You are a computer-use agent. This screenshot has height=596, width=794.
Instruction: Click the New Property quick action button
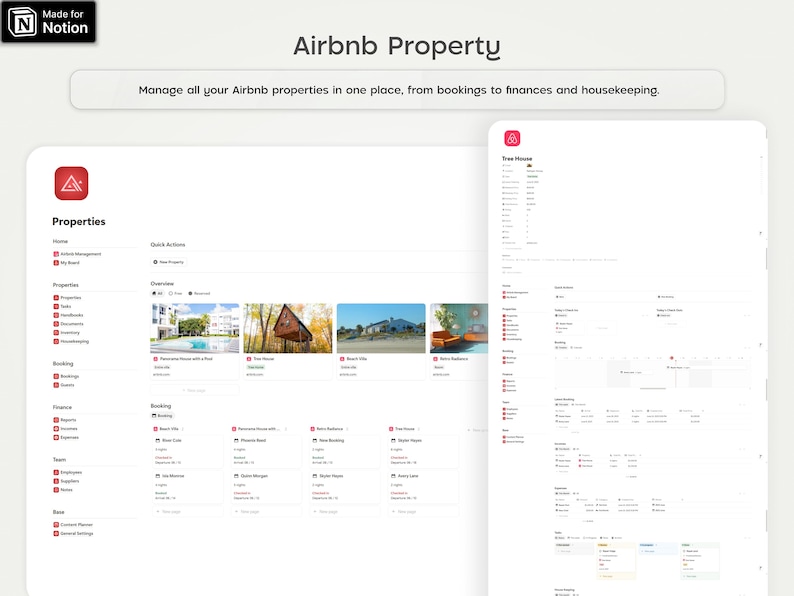pos(169,262)
